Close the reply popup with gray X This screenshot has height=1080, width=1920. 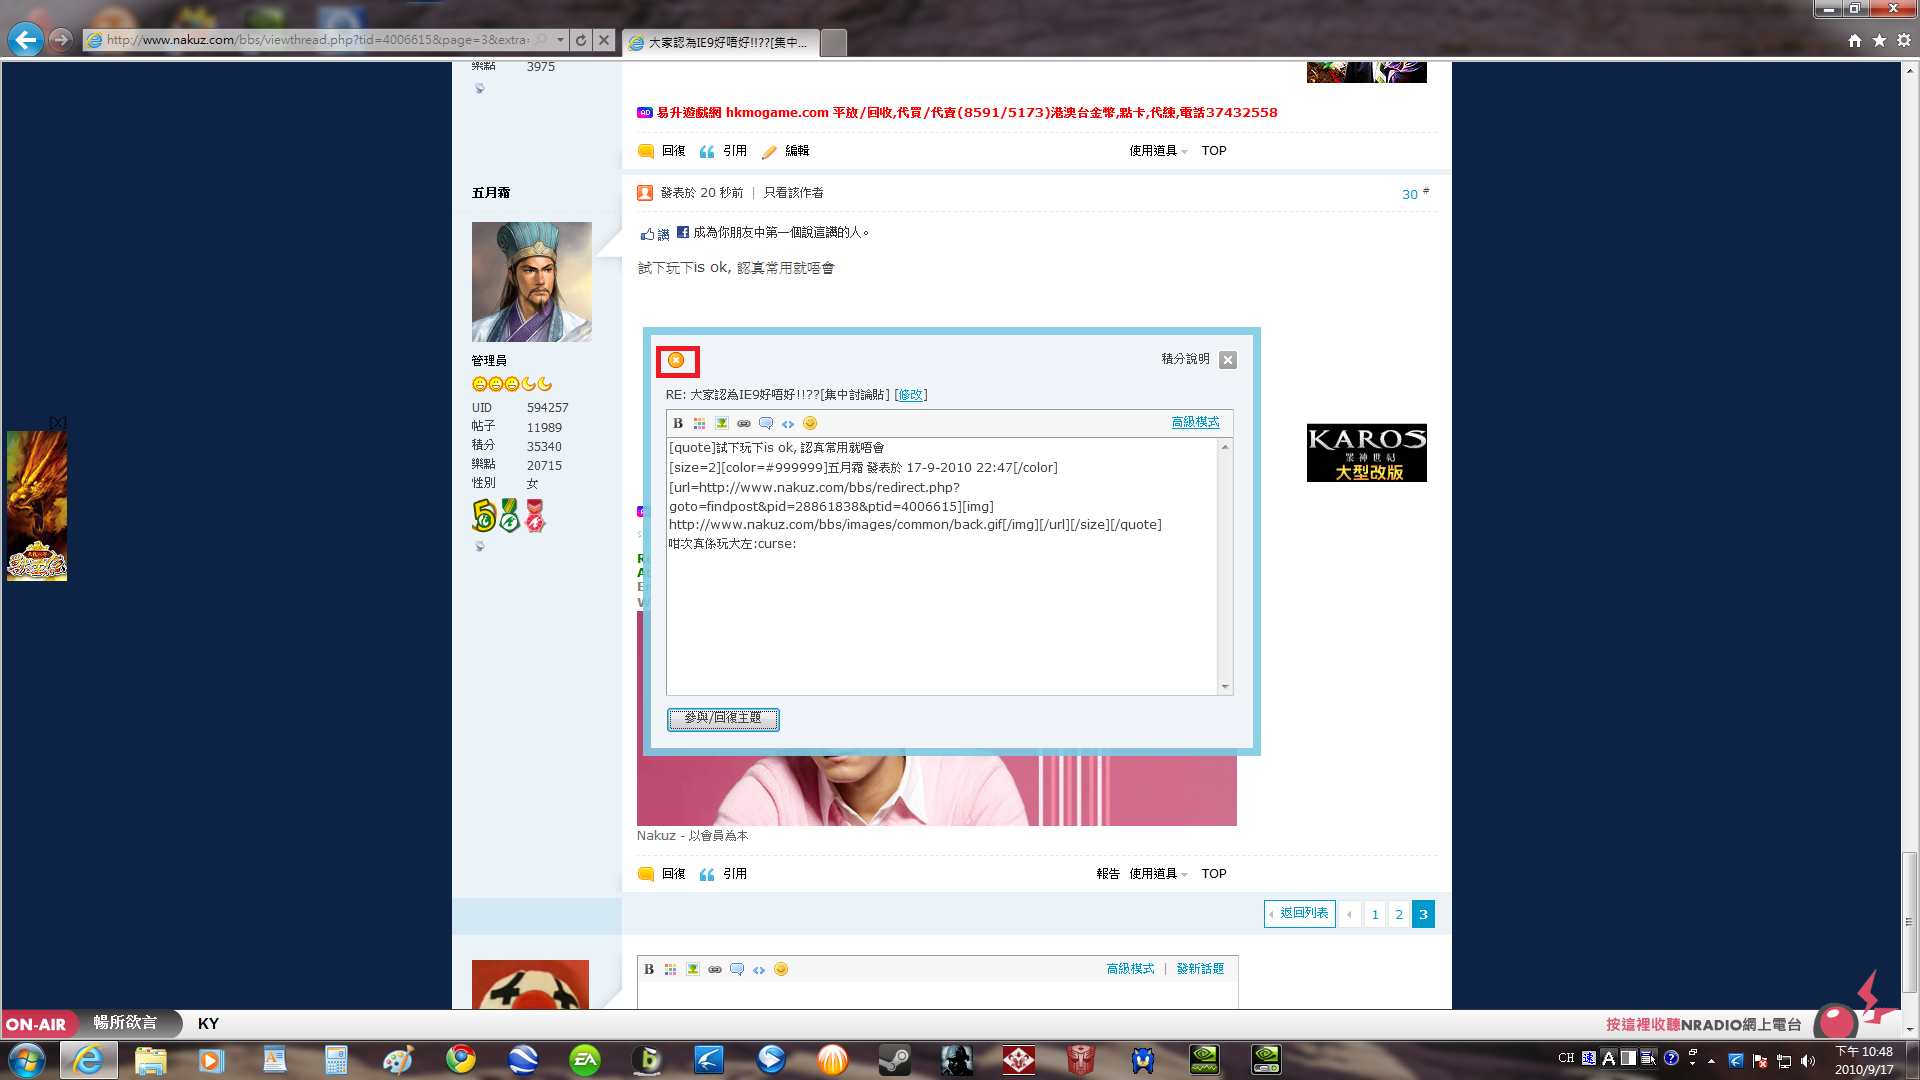coord(1228,360)
